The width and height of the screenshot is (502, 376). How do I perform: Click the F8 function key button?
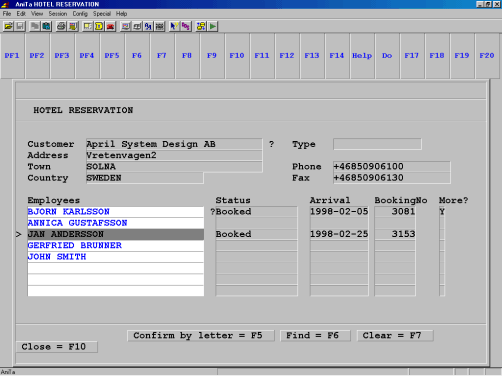click(187, 56)
